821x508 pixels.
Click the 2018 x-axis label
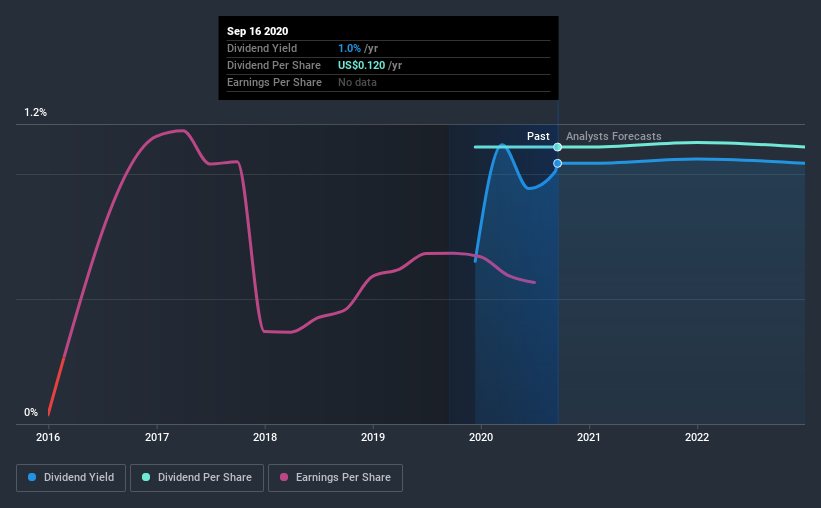265,437
